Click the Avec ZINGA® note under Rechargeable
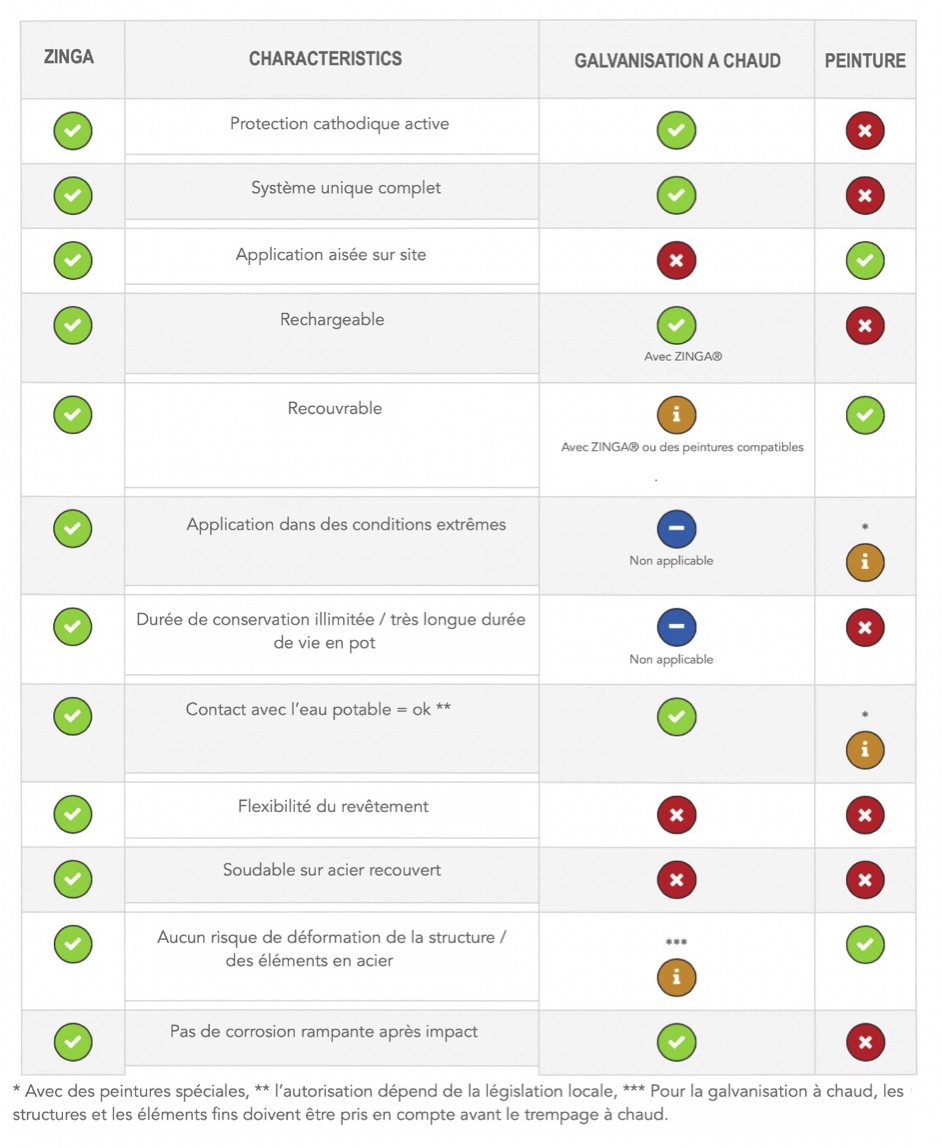Viewport: 942px width, 1148px height. tap(683, 357)
